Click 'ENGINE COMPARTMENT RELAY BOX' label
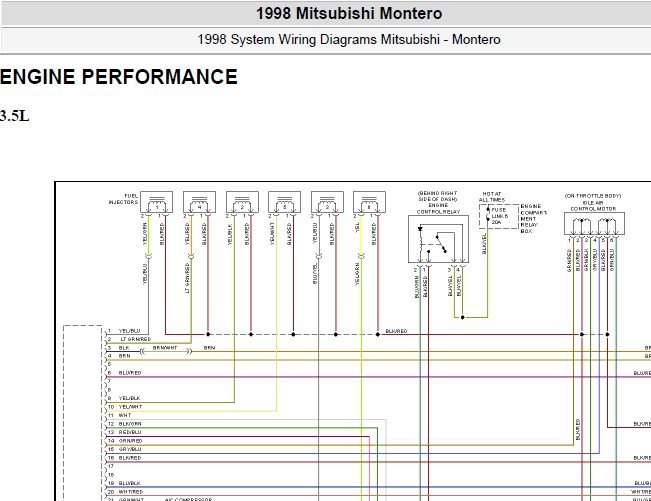This screenshot has width=651, height=501. 534,218
